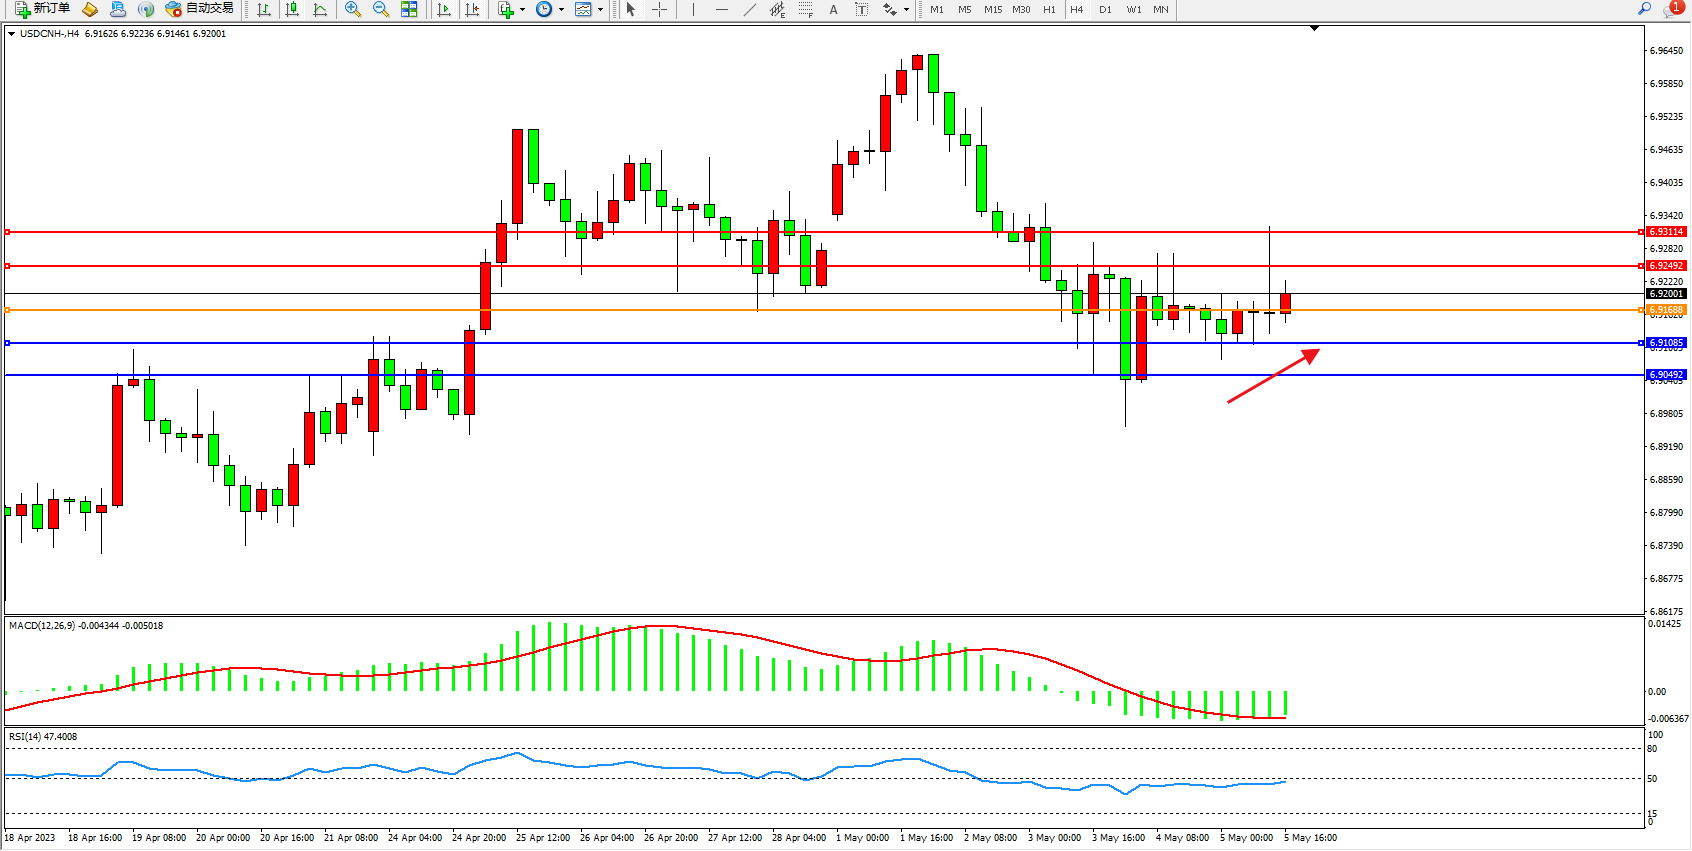Open indicators list dropdown arrow

(522, 10)
